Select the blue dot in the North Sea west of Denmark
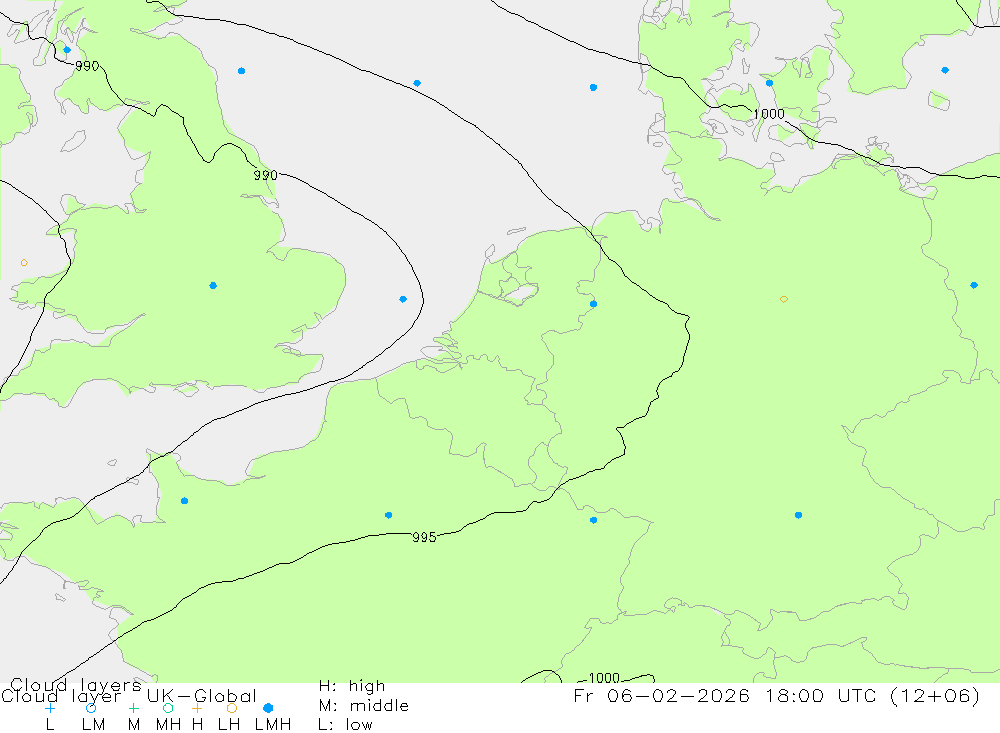The width and height of the screenshot is (1000, 733). coord(593,87)
